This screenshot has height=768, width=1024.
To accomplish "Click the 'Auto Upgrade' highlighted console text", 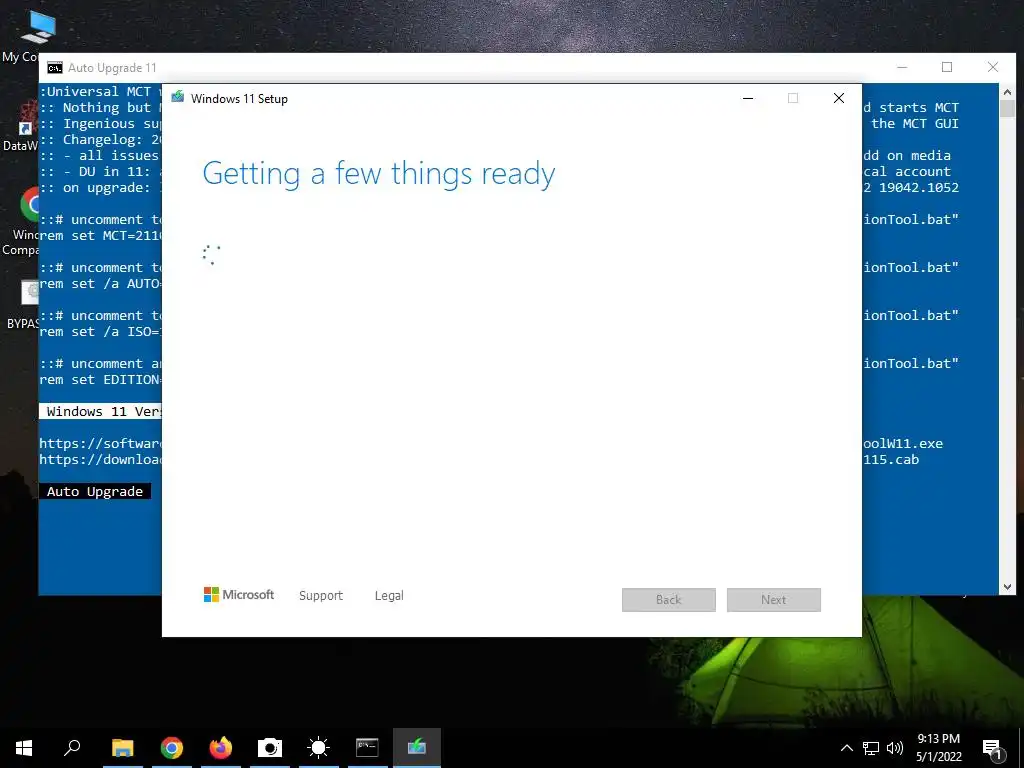I will (95, 491).
